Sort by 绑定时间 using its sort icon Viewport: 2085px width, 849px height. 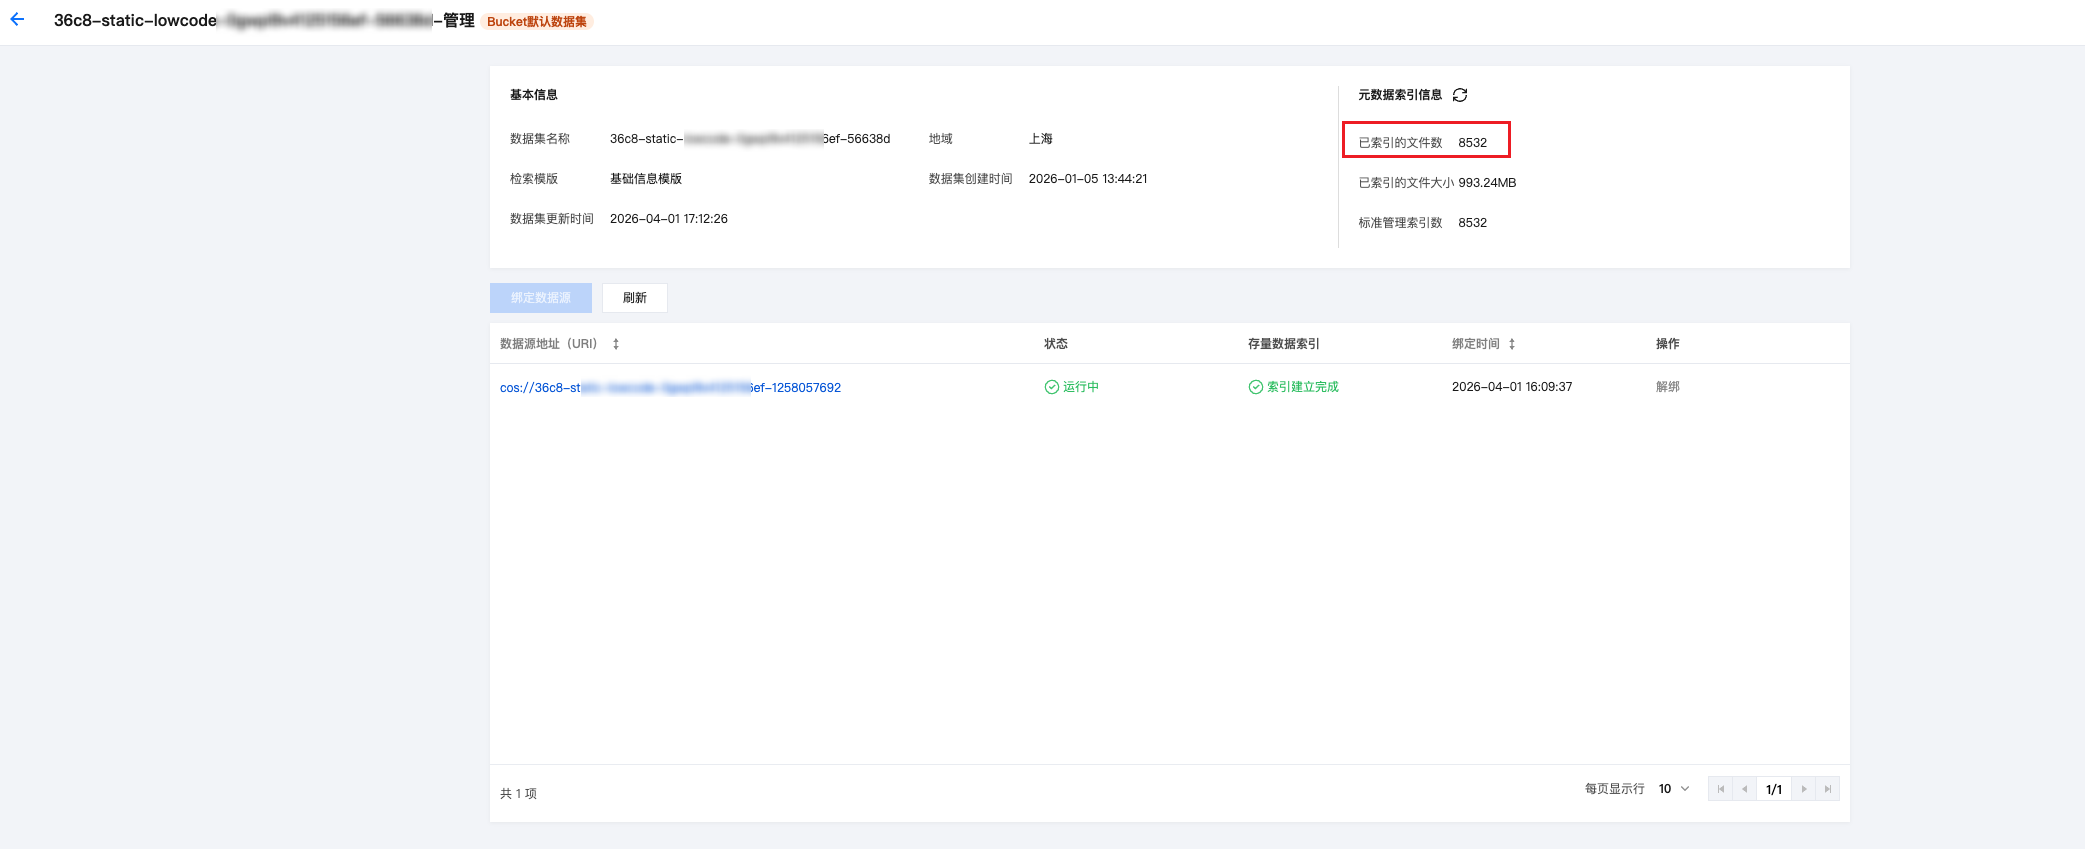pos(1512,344)
